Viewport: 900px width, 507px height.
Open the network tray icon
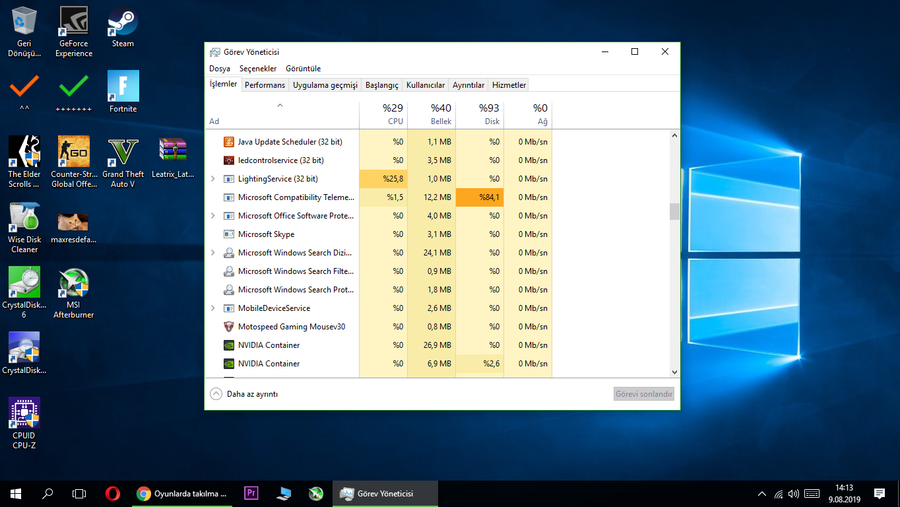tap(778, 494)
